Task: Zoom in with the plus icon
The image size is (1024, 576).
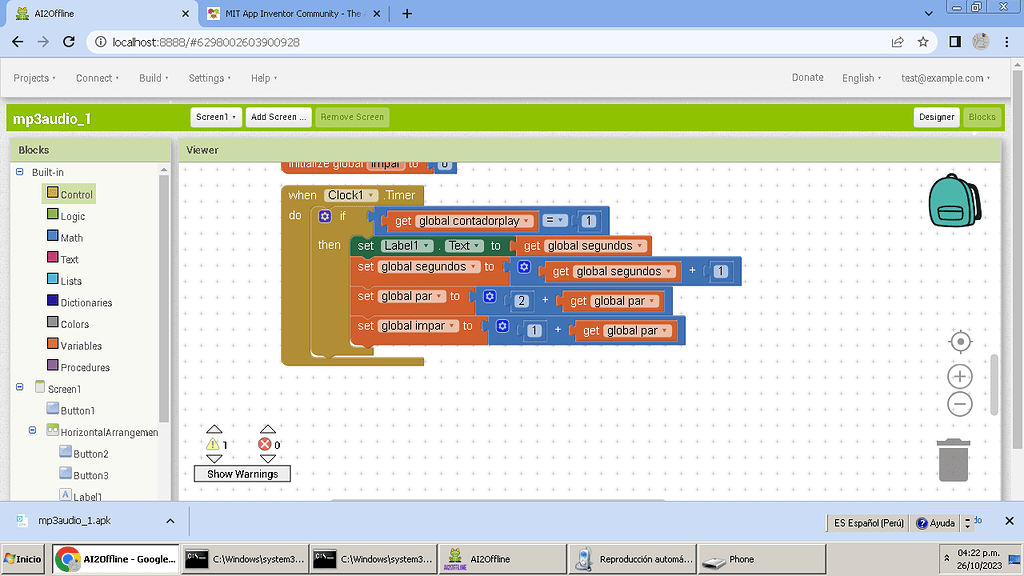Action: 960,376
